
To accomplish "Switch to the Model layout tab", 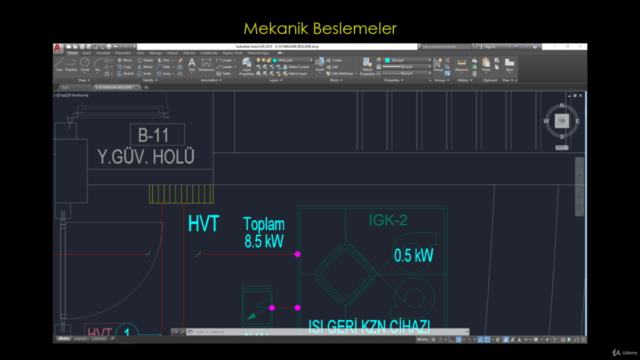I will coord(64,339).
